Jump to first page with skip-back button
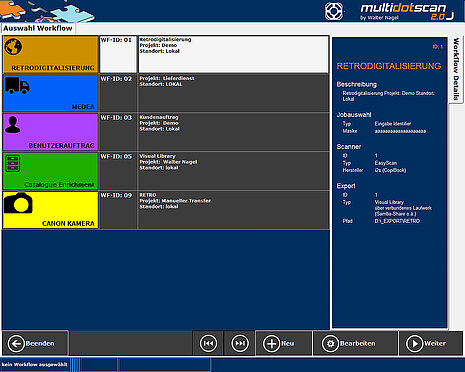The image size is (465, 372). (208, 343)
